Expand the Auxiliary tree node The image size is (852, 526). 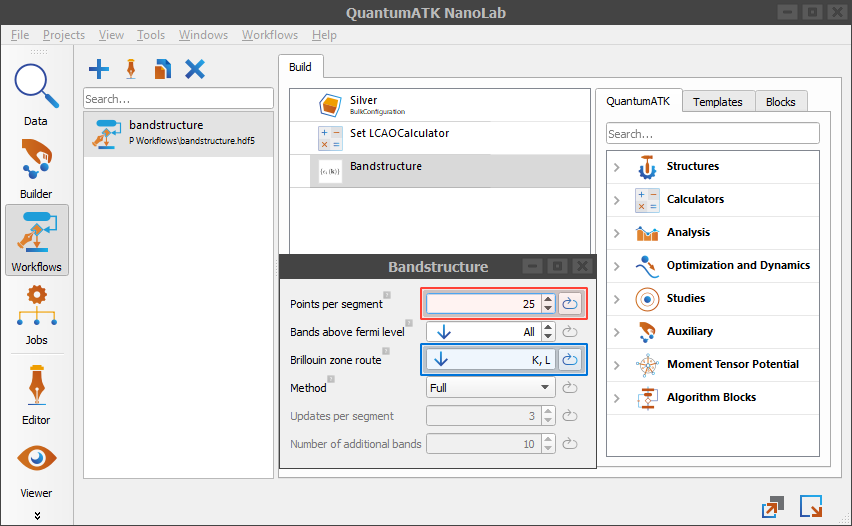tap(617, 332)
